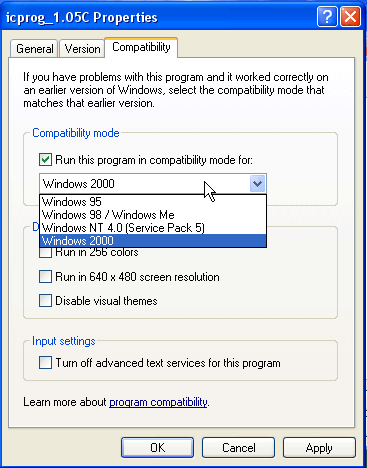Screen dimensions: 367x468
Task: Enable Run in 256 colors checkbox
Action: 45,252
